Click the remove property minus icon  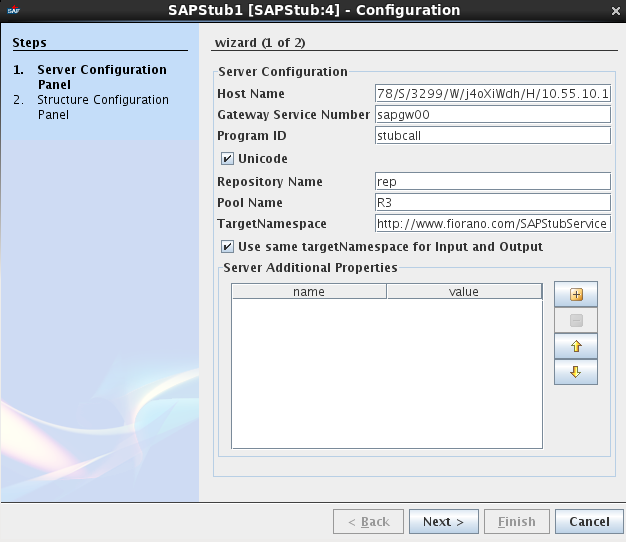point(576,320)
